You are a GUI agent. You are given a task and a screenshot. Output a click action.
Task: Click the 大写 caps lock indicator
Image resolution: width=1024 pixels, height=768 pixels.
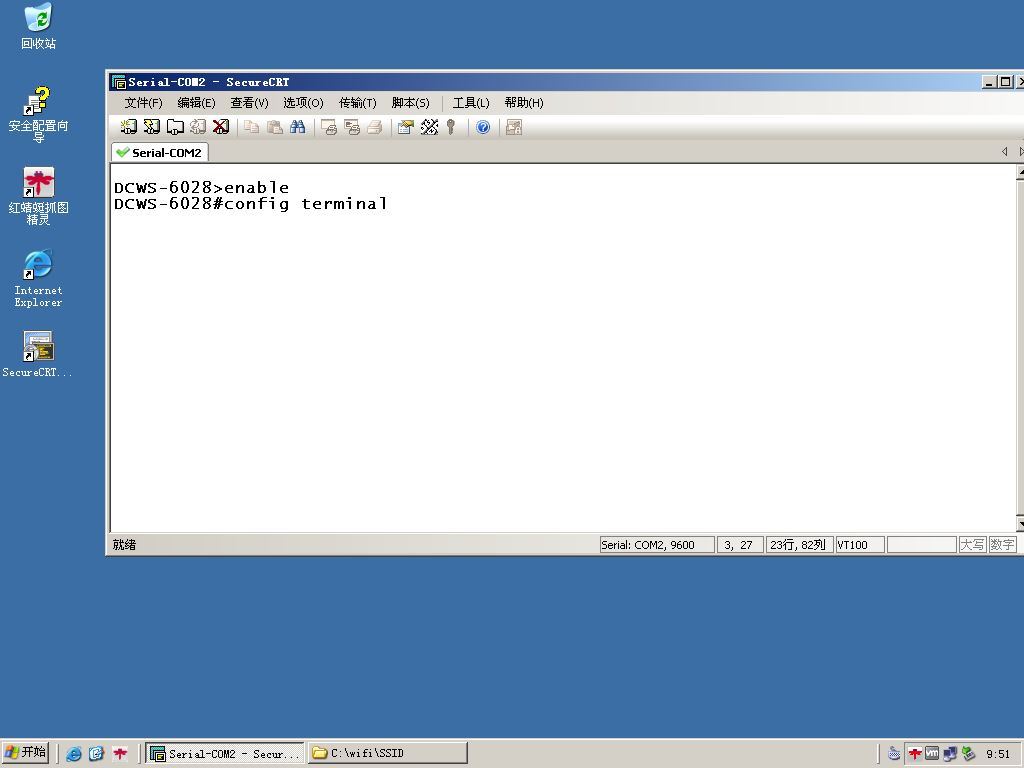[x=972, y=545]
